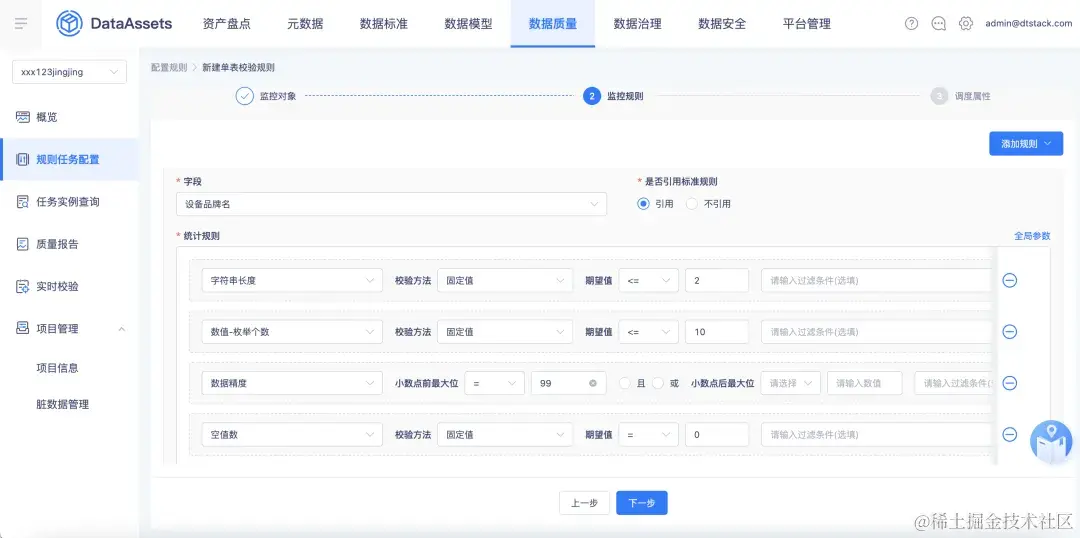This screenshot has height=538, width=1080.
Task: Click the 全局参数 link
Action: tap(1032, 236)
